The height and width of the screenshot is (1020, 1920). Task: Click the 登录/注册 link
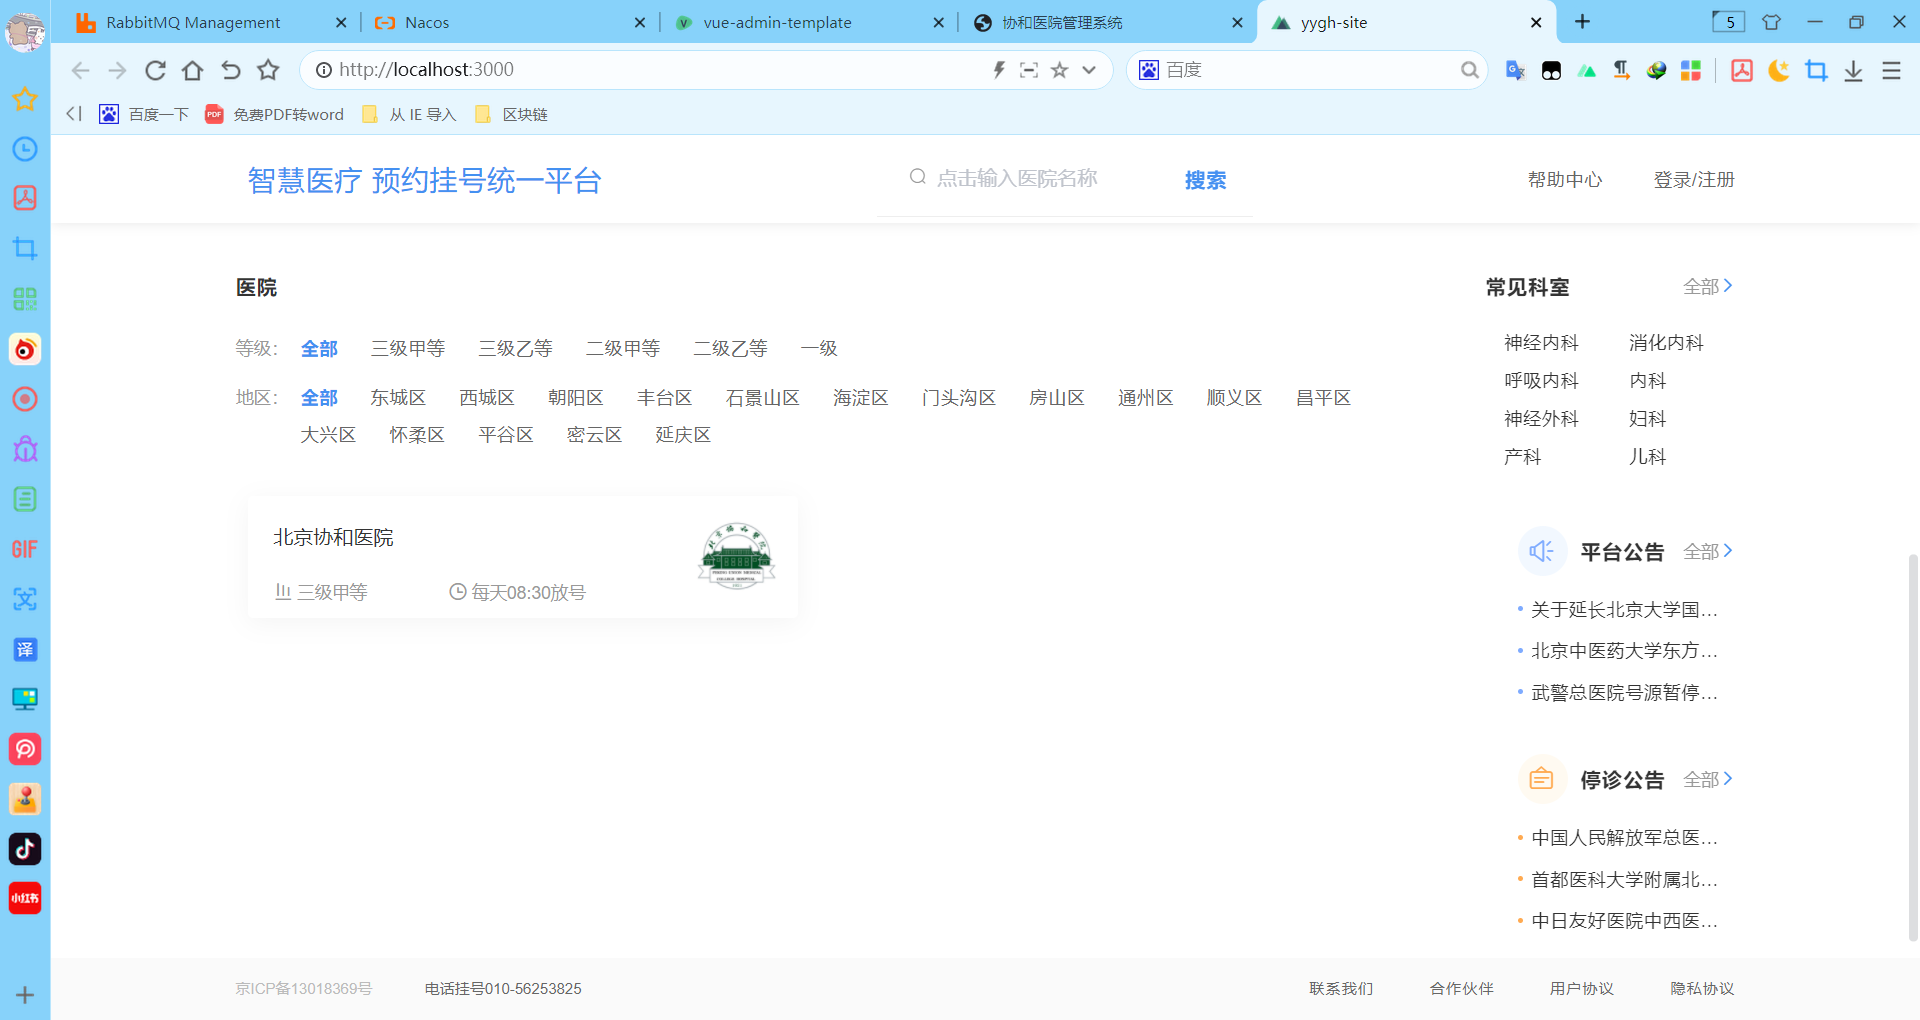1694,180
